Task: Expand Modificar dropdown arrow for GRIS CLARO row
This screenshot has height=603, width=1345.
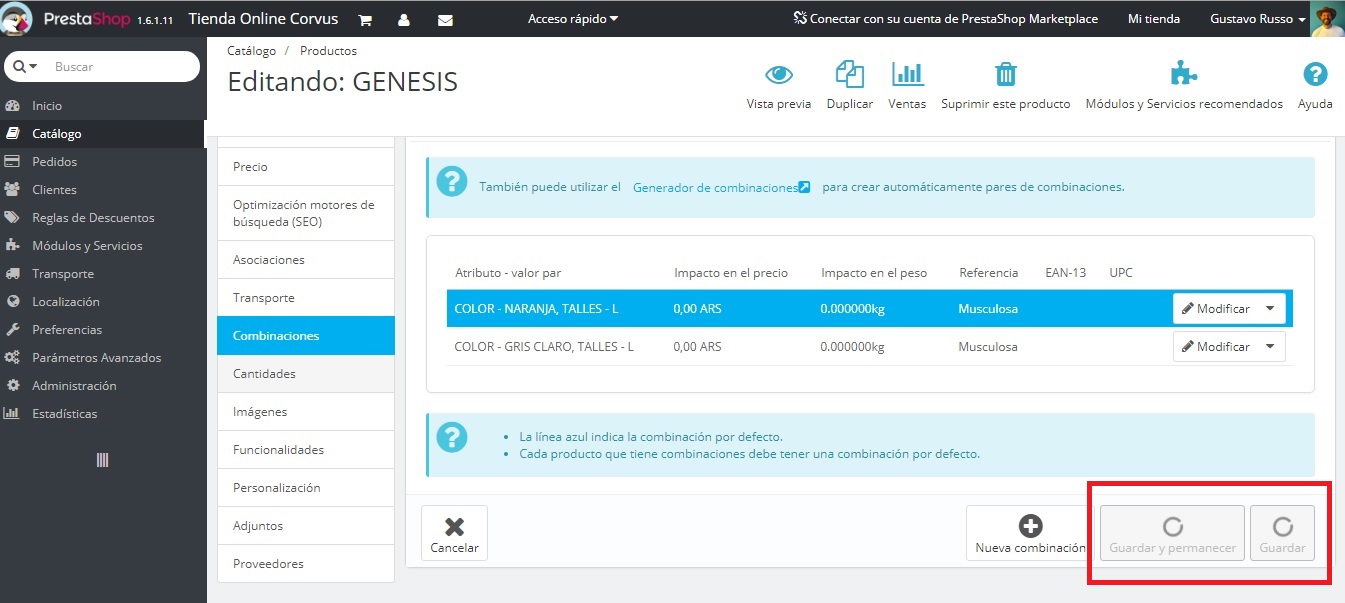Action: point(1270,347)
